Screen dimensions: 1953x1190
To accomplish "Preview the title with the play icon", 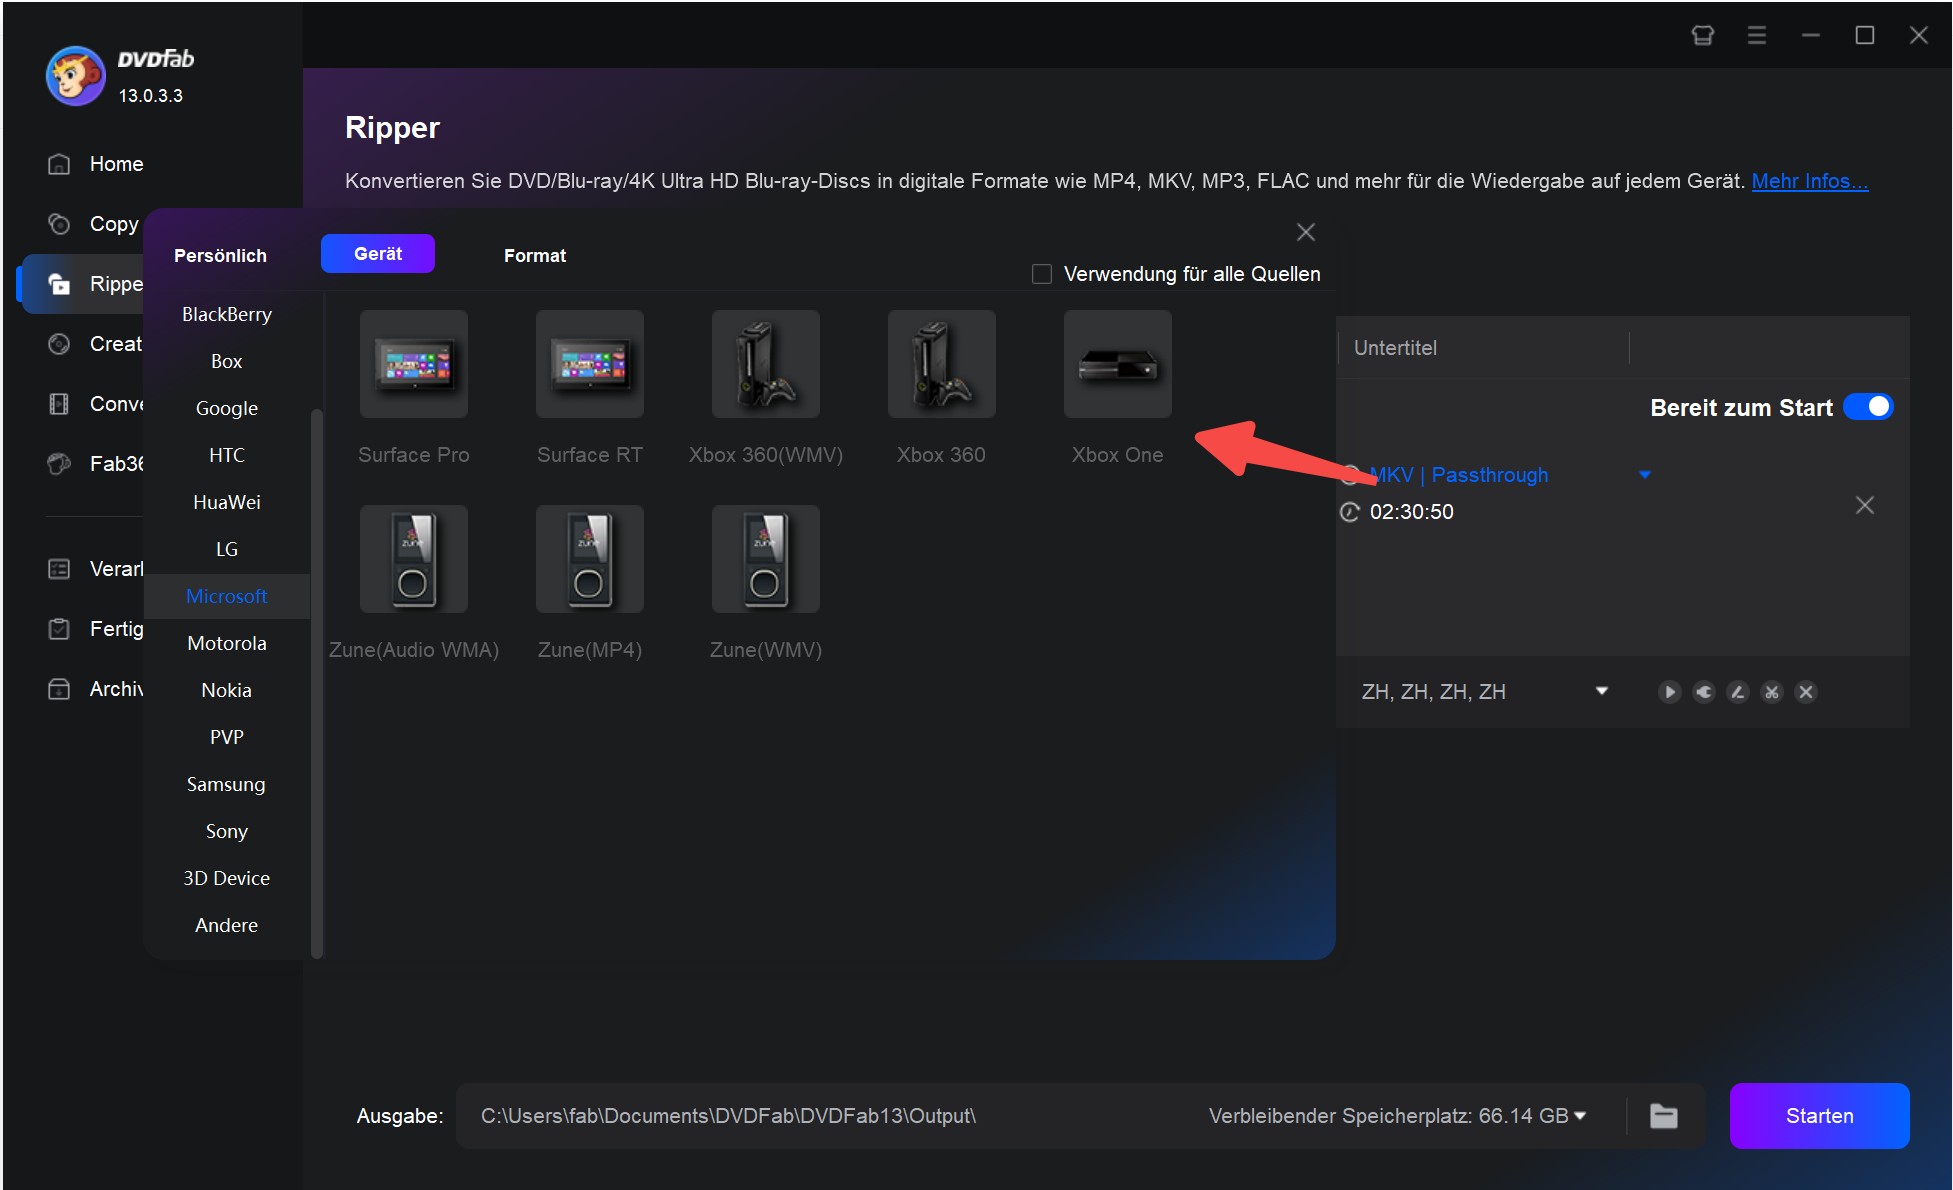I will (x=1669, y=692).
